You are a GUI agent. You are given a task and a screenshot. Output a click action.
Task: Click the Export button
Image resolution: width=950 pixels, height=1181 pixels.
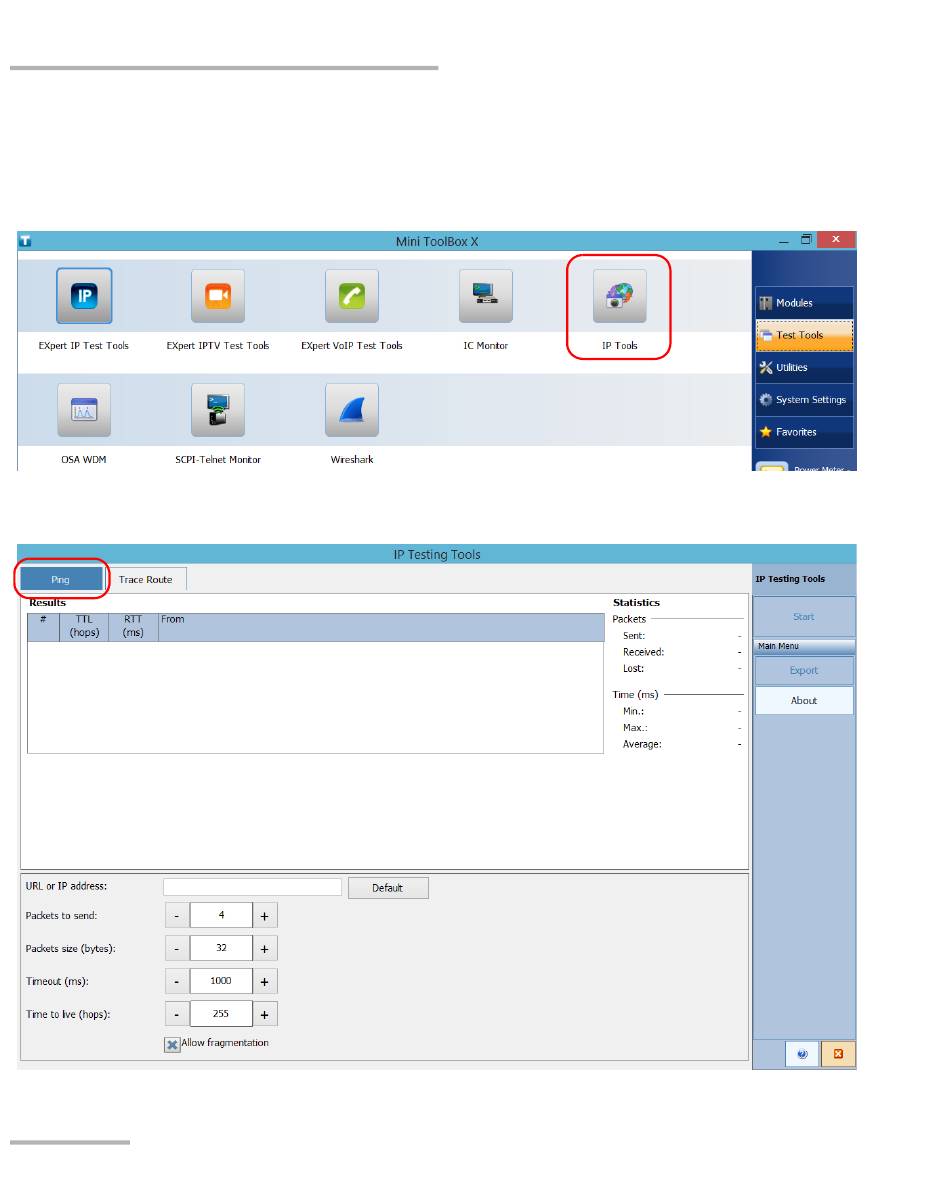pos(804,670)
